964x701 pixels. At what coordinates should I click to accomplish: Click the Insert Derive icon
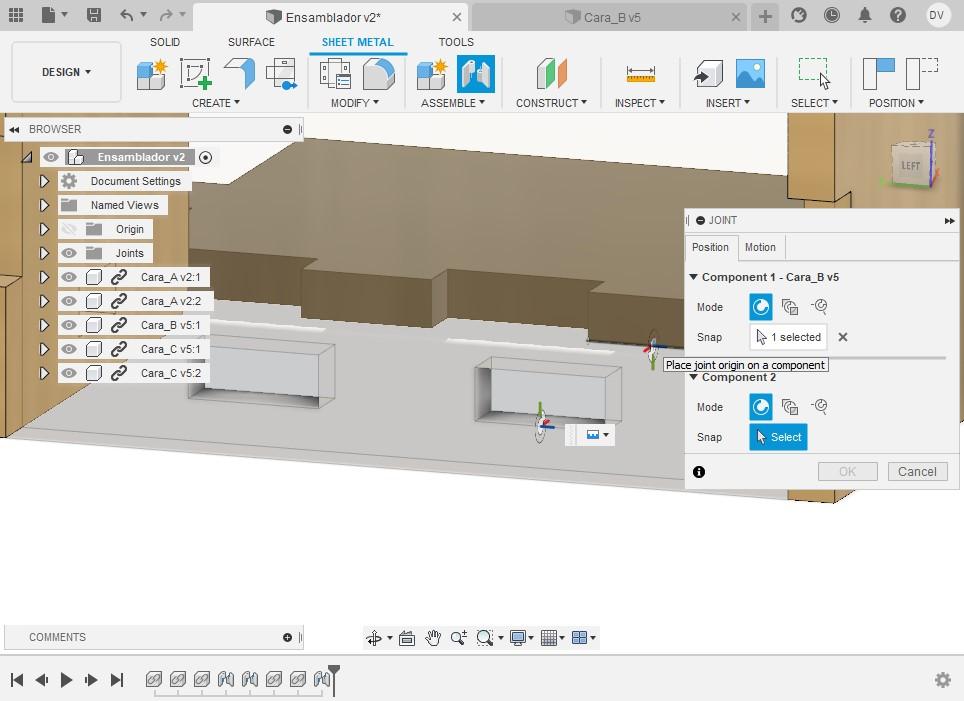click(x=708, y=74)
